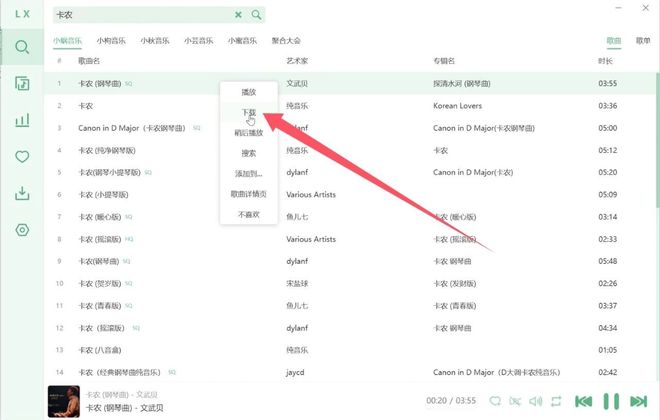Open the leaderboard chart sidebar icon
The image size is (660, 420).
tap(22, 120)
